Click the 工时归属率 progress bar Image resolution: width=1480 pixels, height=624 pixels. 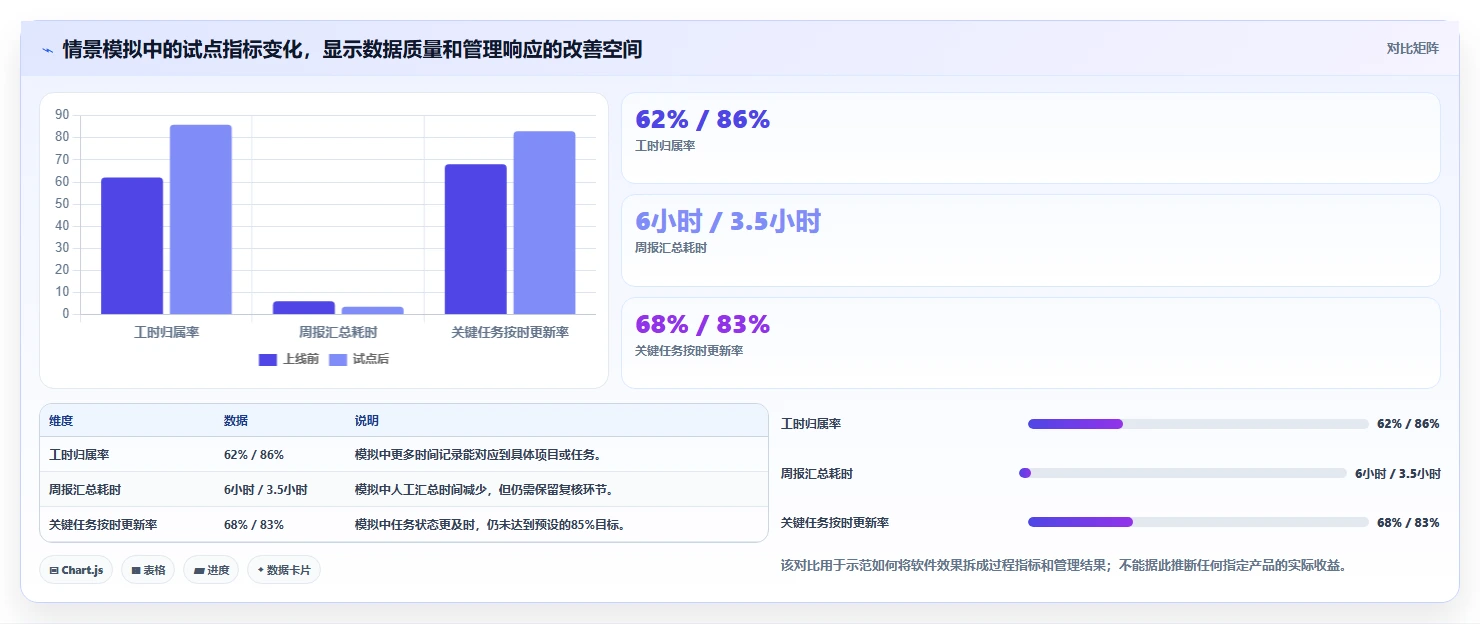coord(1198,424)
